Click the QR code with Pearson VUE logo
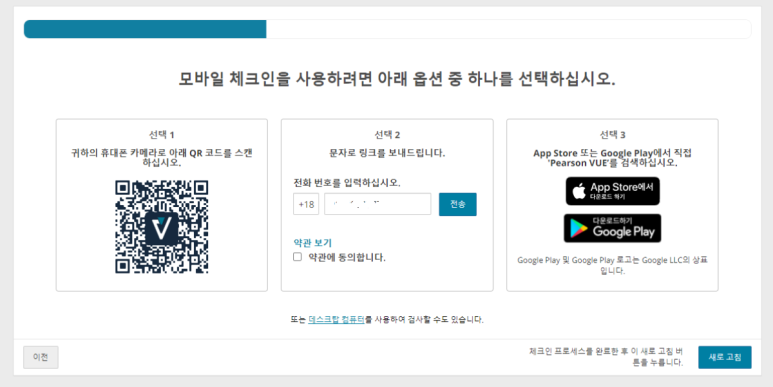The image size is (773, 387). click(x=162, y=227)
